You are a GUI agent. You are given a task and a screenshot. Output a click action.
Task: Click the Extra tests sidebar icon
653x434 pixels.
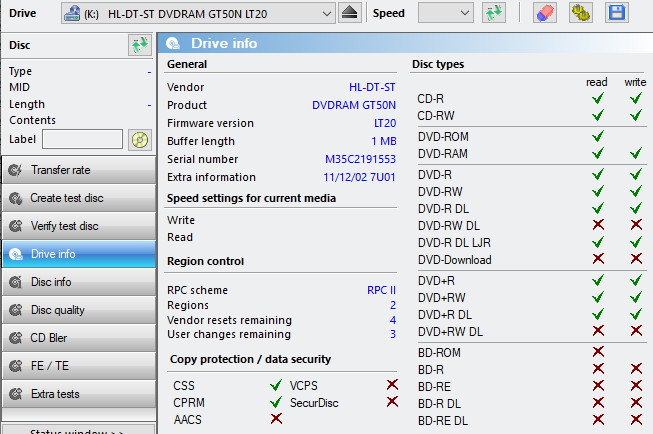[x=15, y=394]
